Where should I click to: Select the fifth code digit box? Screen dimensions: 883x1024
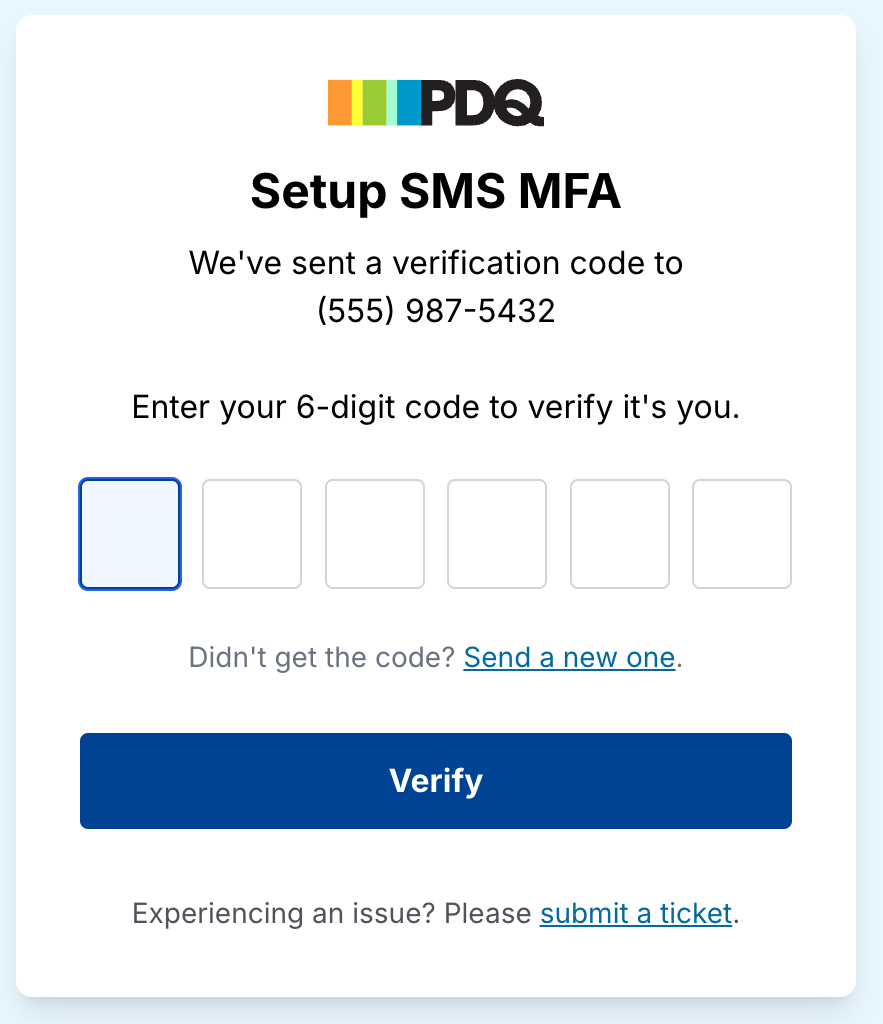(620, 534)
